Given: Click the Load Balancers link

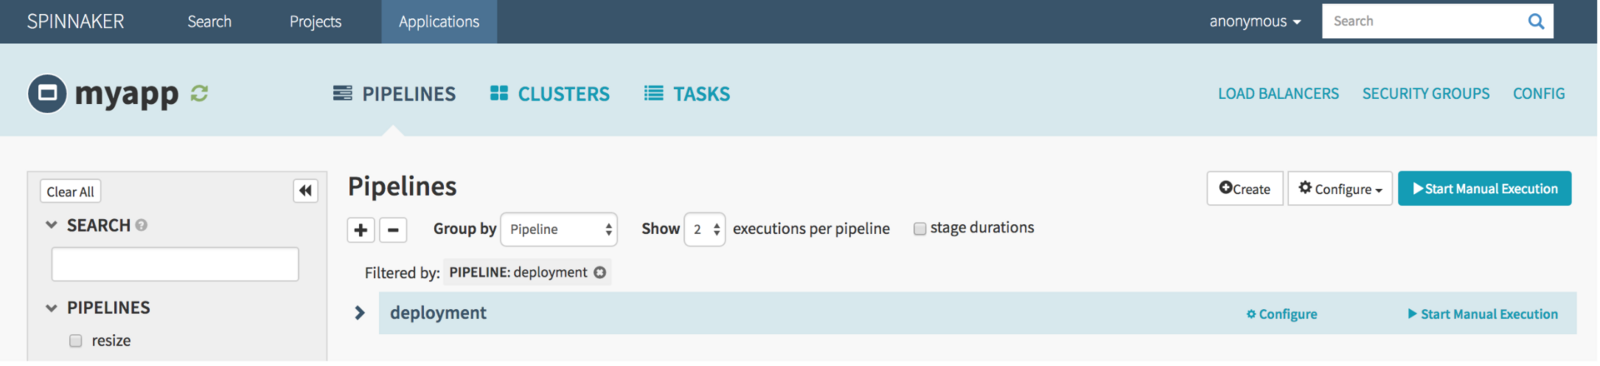Looking at the screenshot, I should pos(1278,93).
